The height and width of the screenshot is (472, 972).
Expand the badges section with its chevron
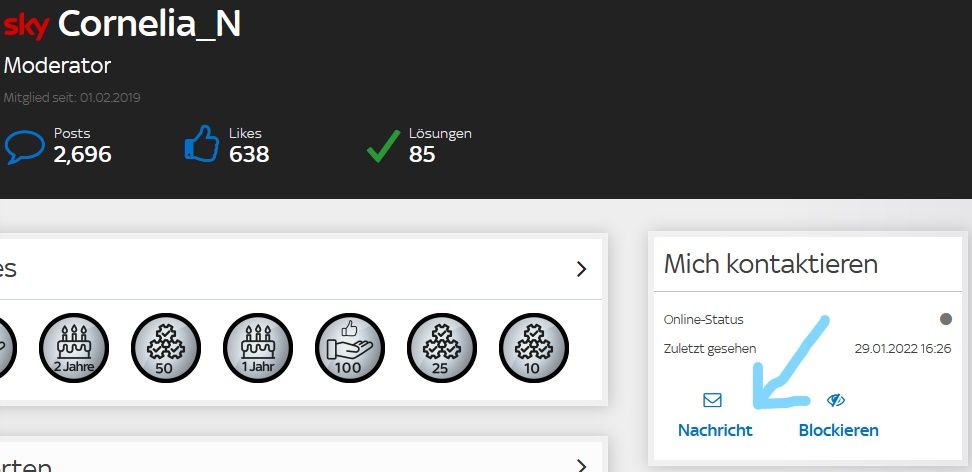pos(582,269)
